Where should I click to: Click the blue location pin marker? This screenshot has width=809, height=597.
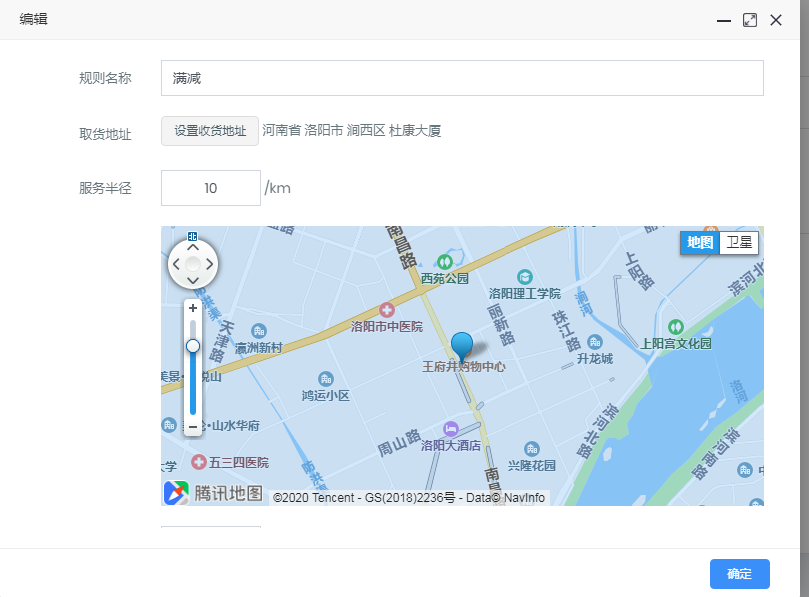click(462, 346)
